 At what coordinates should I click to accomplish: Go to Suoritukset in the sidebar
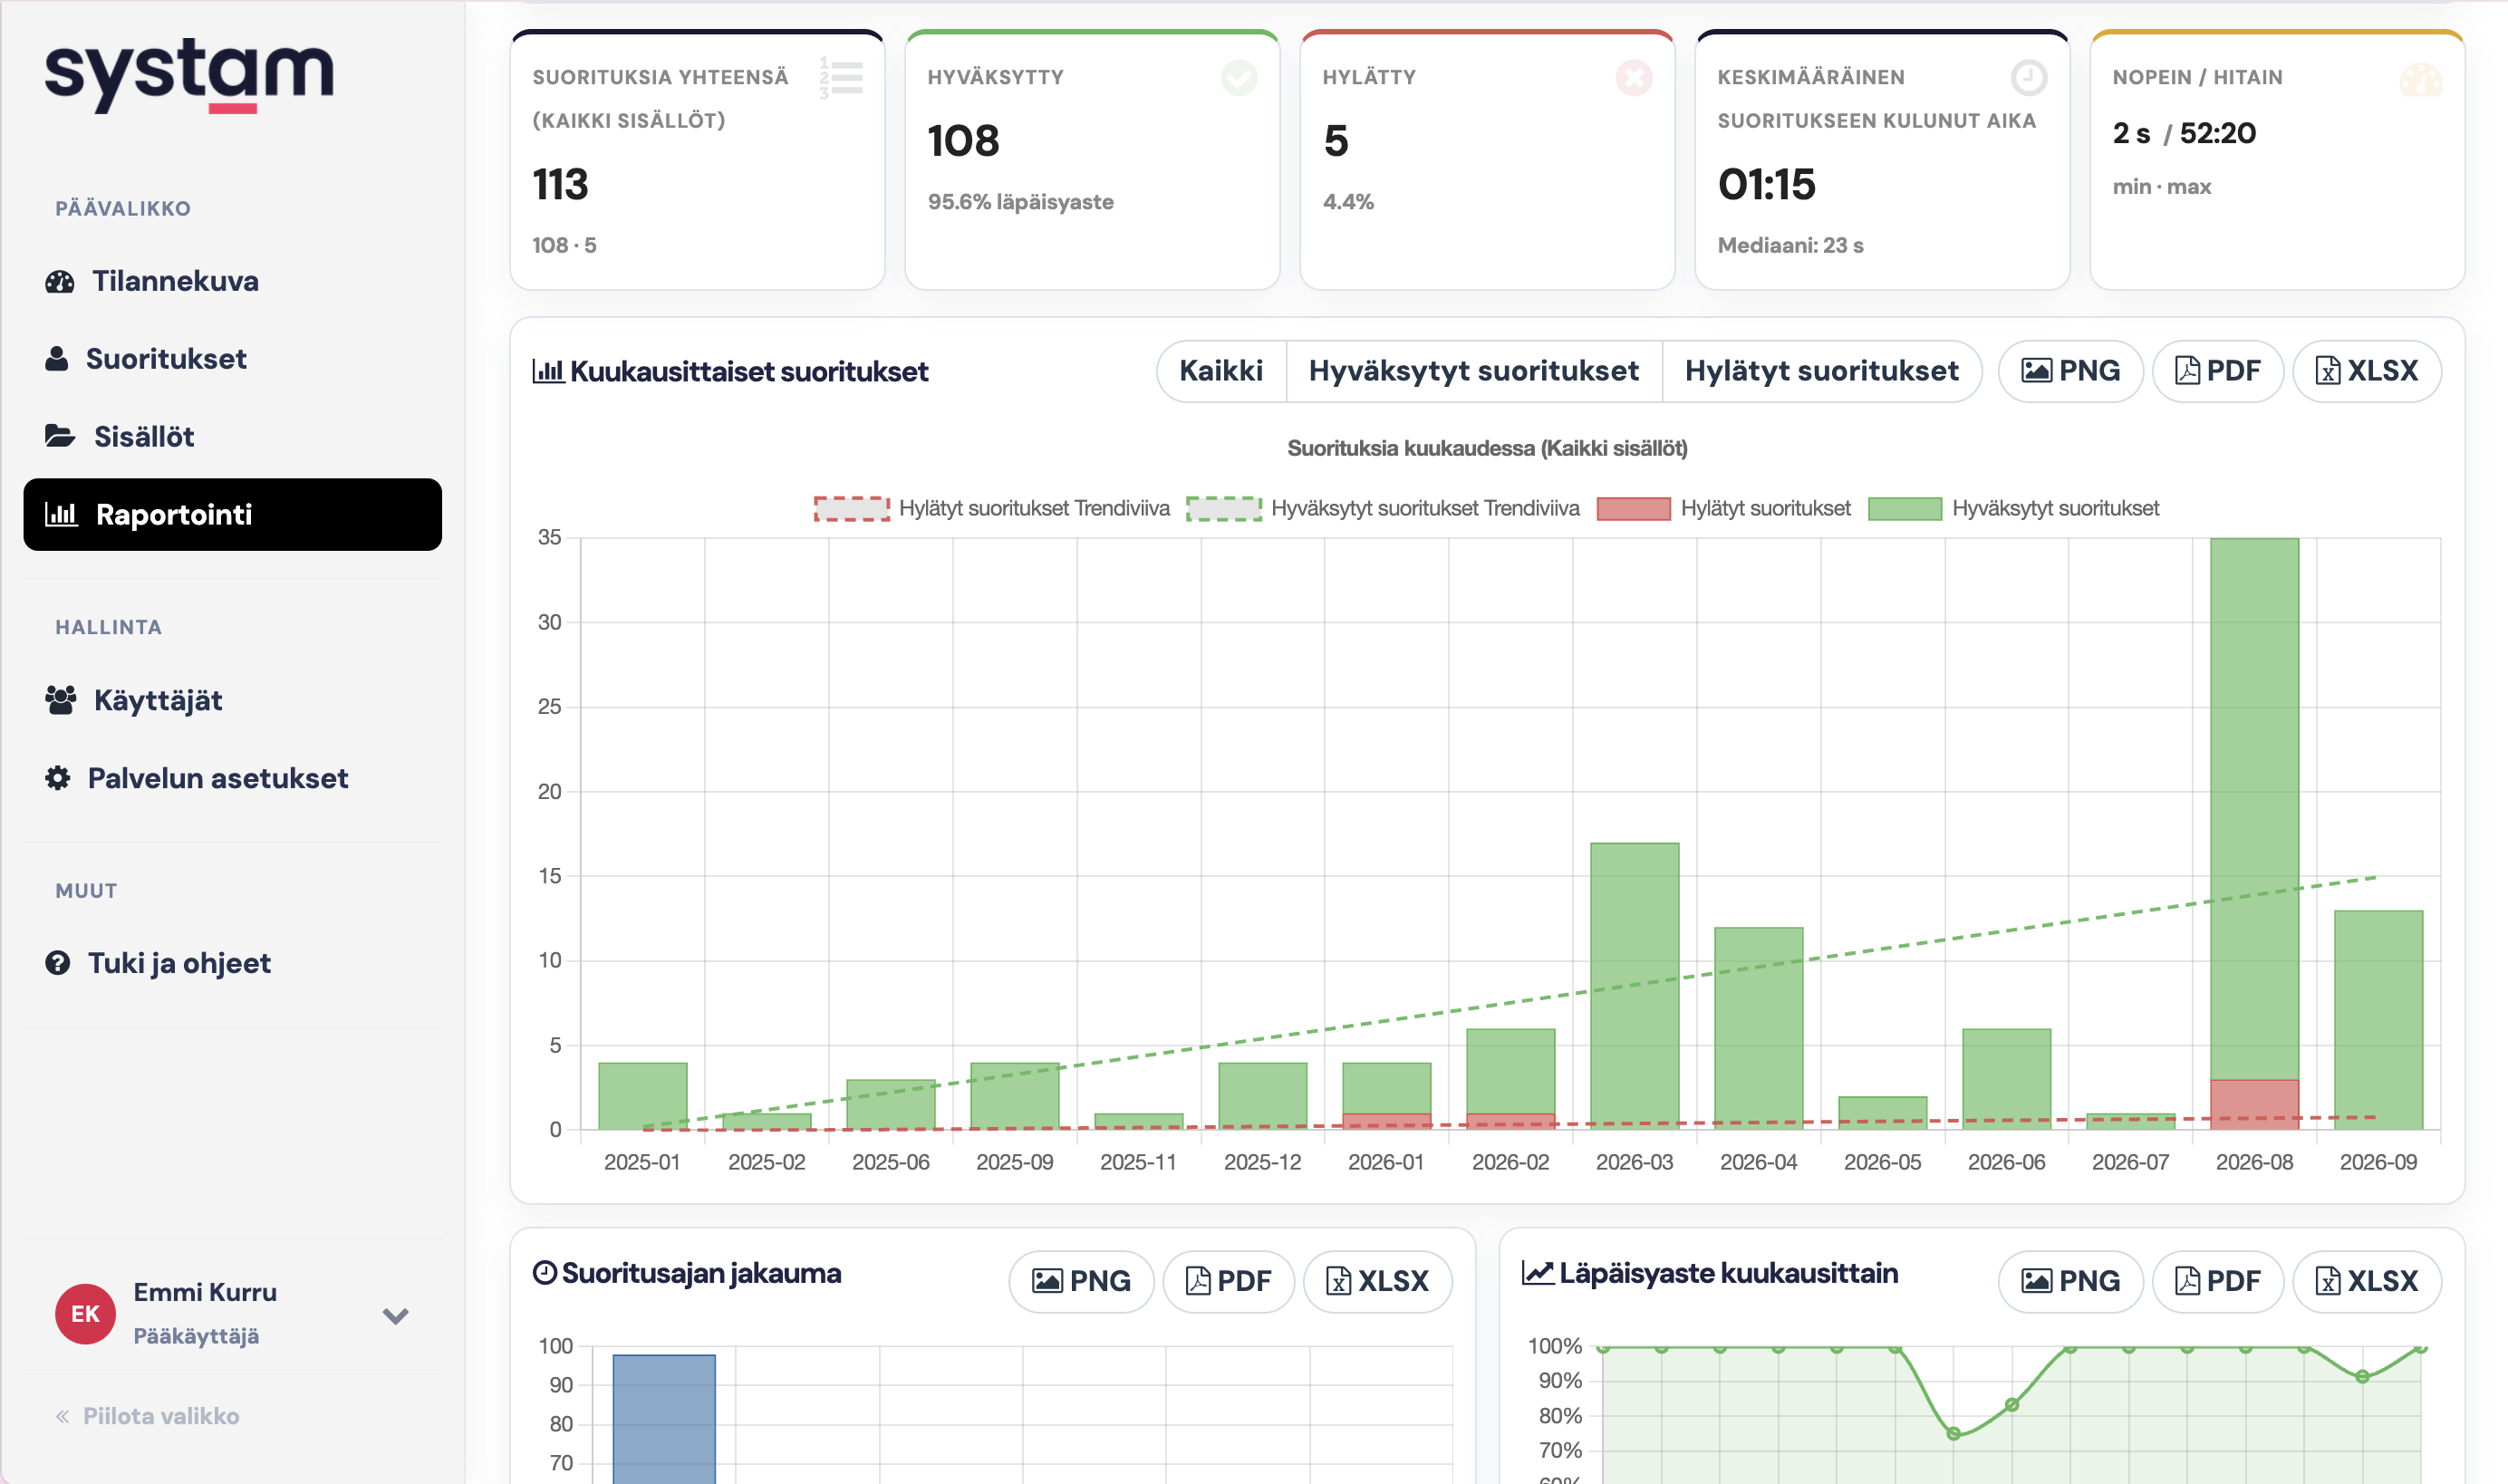tap(232, 359)
